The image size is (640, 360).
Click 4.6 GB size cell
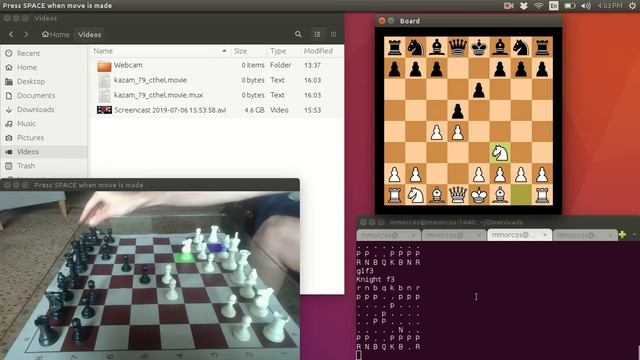tap(254, 110)
